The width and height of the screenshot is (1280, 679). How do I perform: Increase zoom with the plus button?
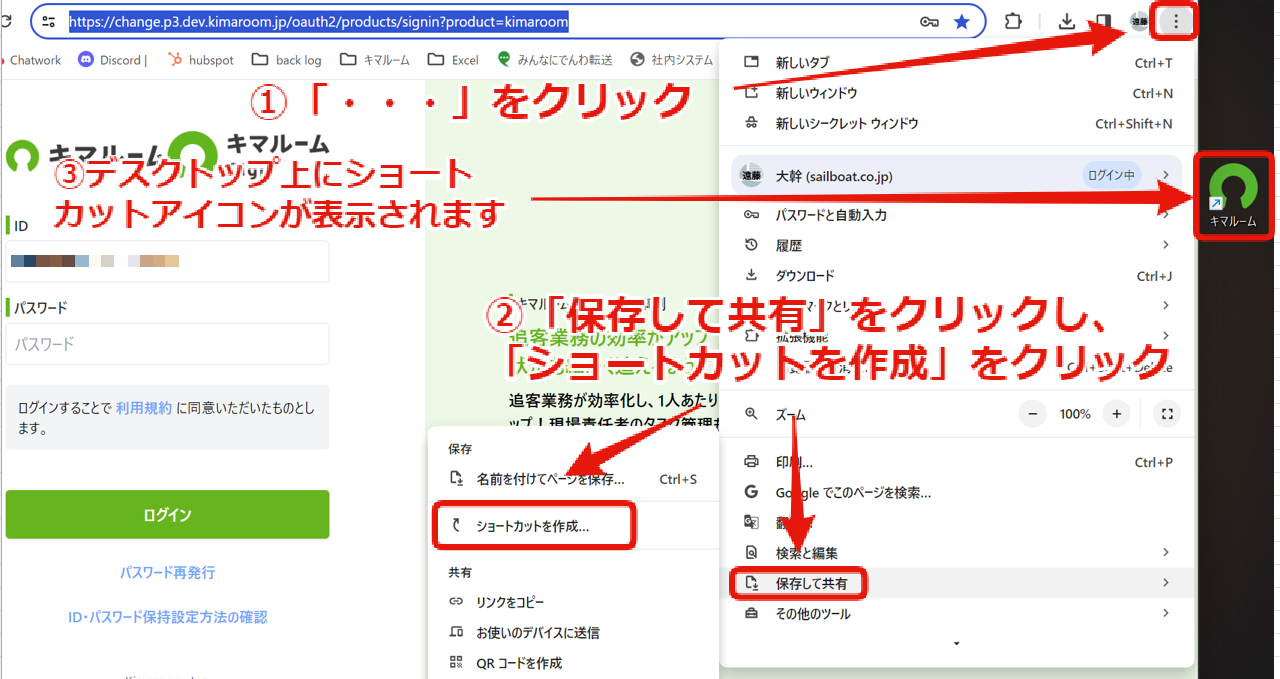coord(1117,414)
